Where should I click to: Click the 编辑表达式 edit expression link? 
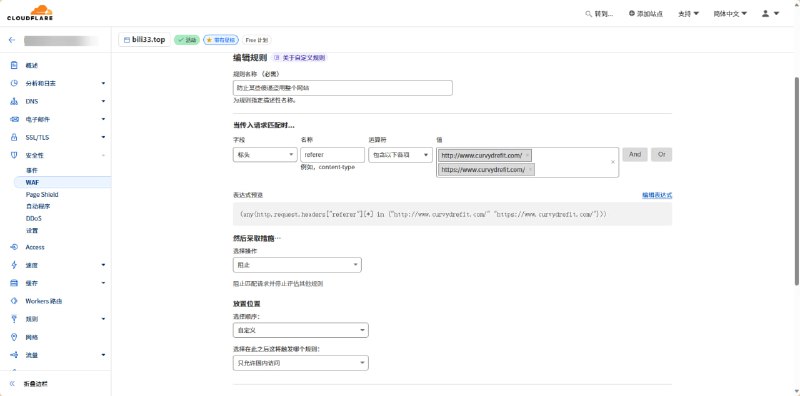coord(657,195)
